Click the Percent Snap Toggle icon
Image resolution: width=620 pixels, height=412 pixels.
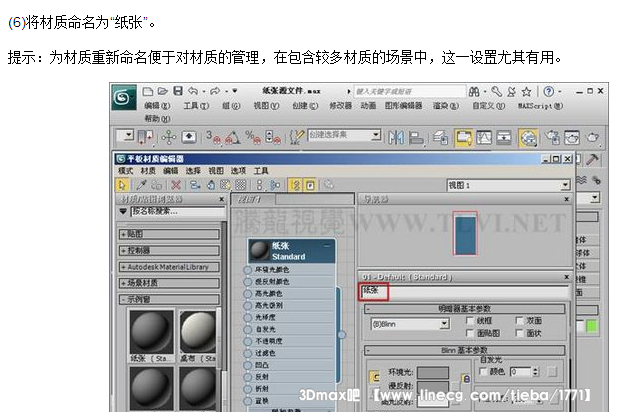pyautogui.click(x=253, y=138)
